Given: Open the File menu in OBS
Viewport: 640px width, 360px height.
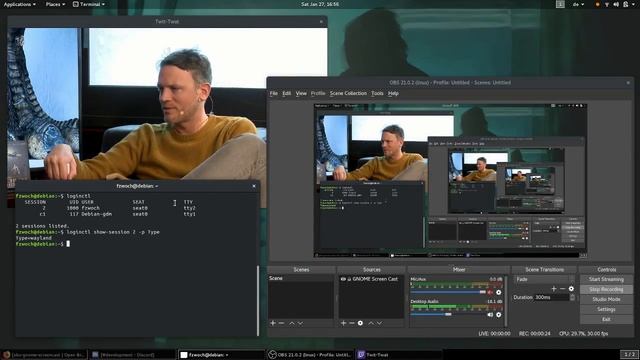Looking at the screenshot, I should (x=273, y=93).
